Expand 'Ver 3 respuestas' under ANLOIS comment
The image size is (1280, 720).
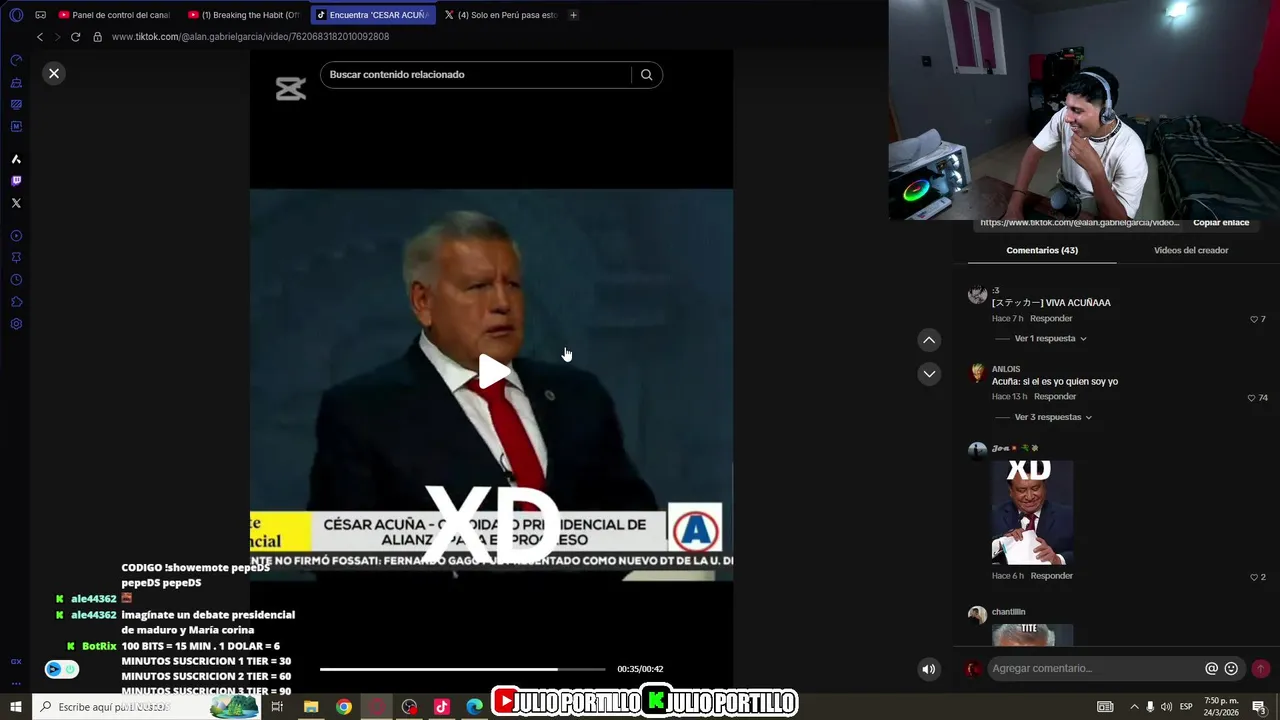pos(1053,417)
